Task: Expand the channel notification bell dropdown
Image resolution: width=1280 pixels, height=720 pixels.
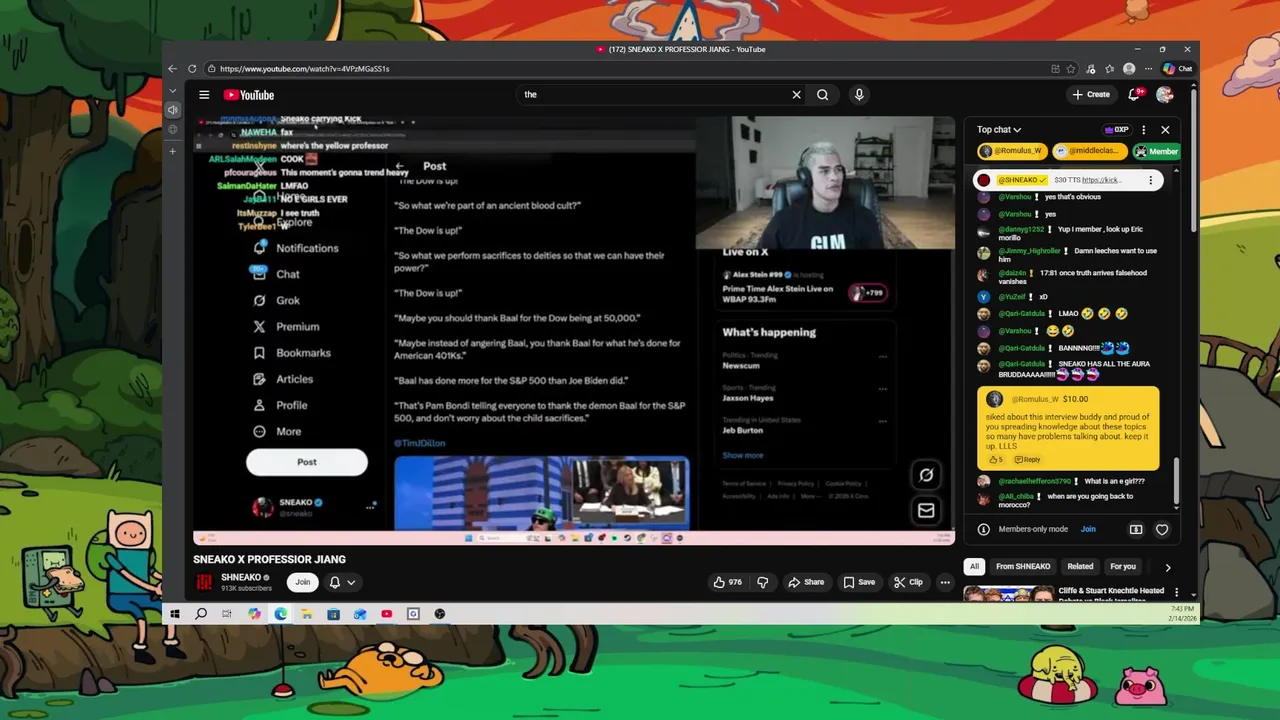Action: (x=342, y=582)
